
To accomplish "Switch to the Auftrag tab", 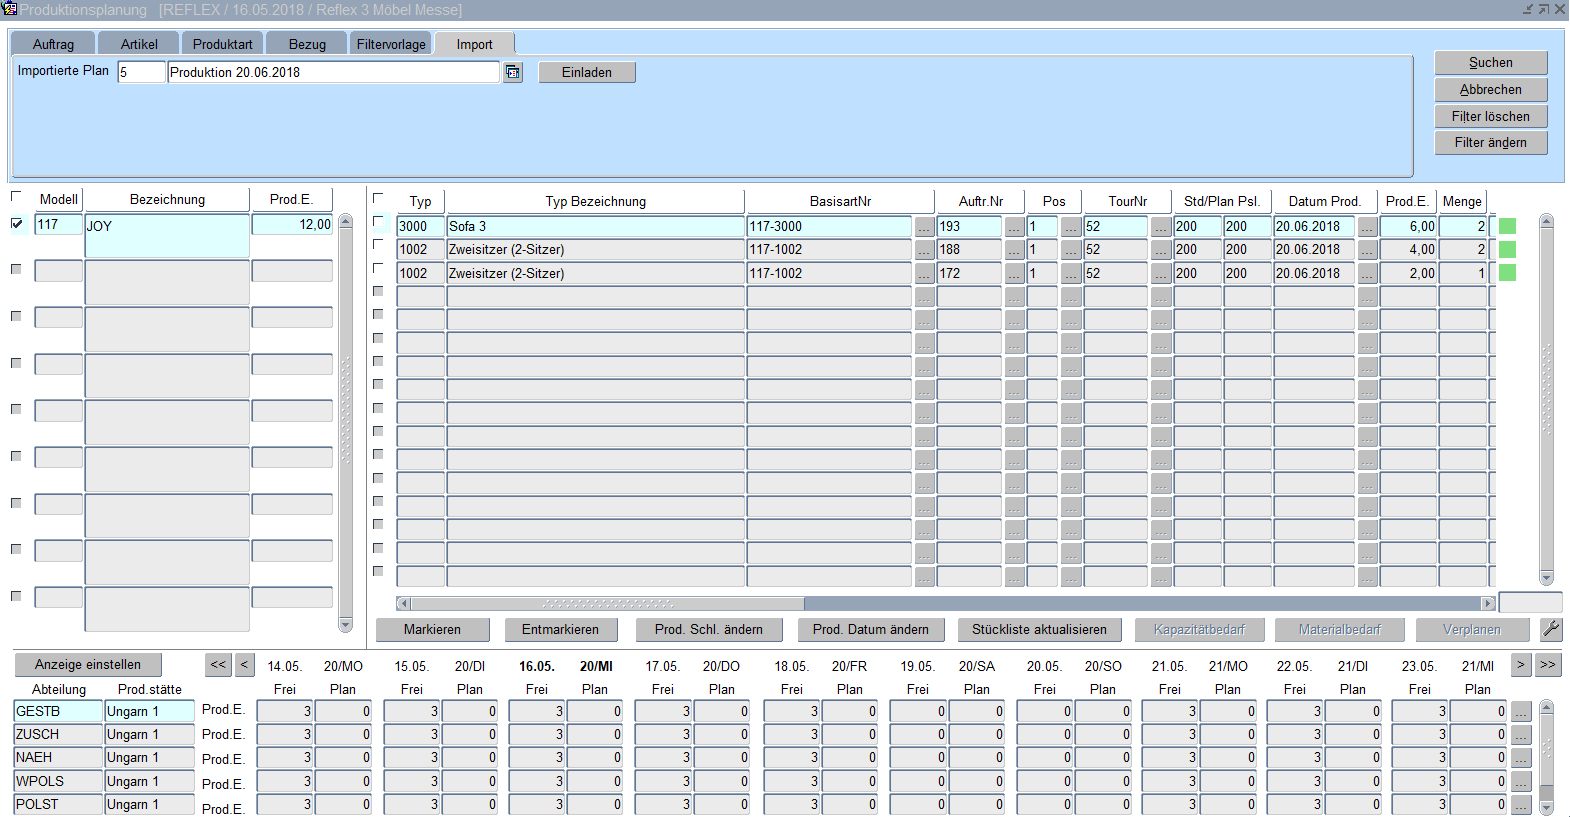I will click(53, 44).
